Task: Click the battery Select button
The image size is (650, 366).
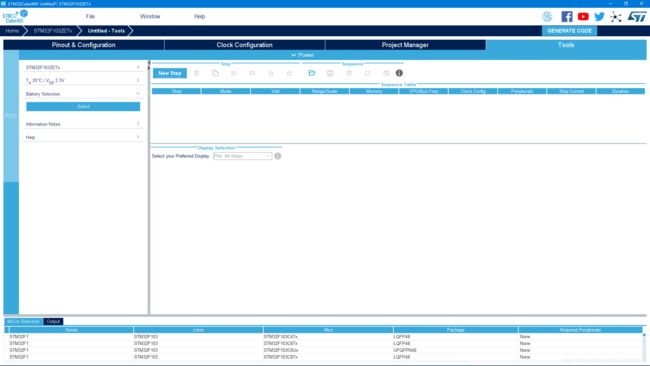Action: 83,107
